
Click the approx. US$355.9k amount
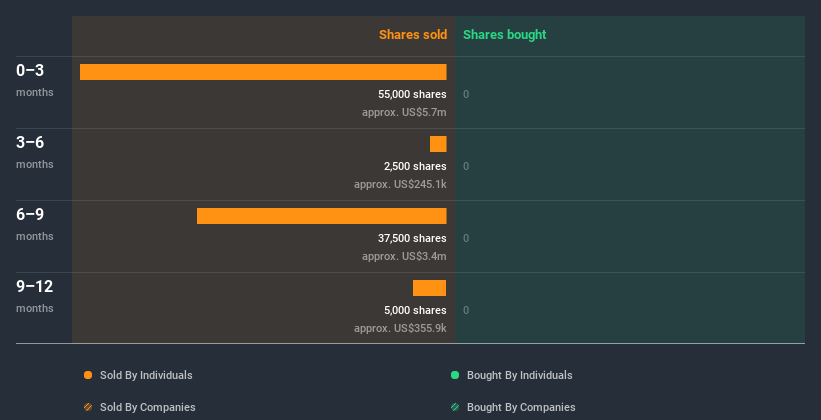click(400, 328)
